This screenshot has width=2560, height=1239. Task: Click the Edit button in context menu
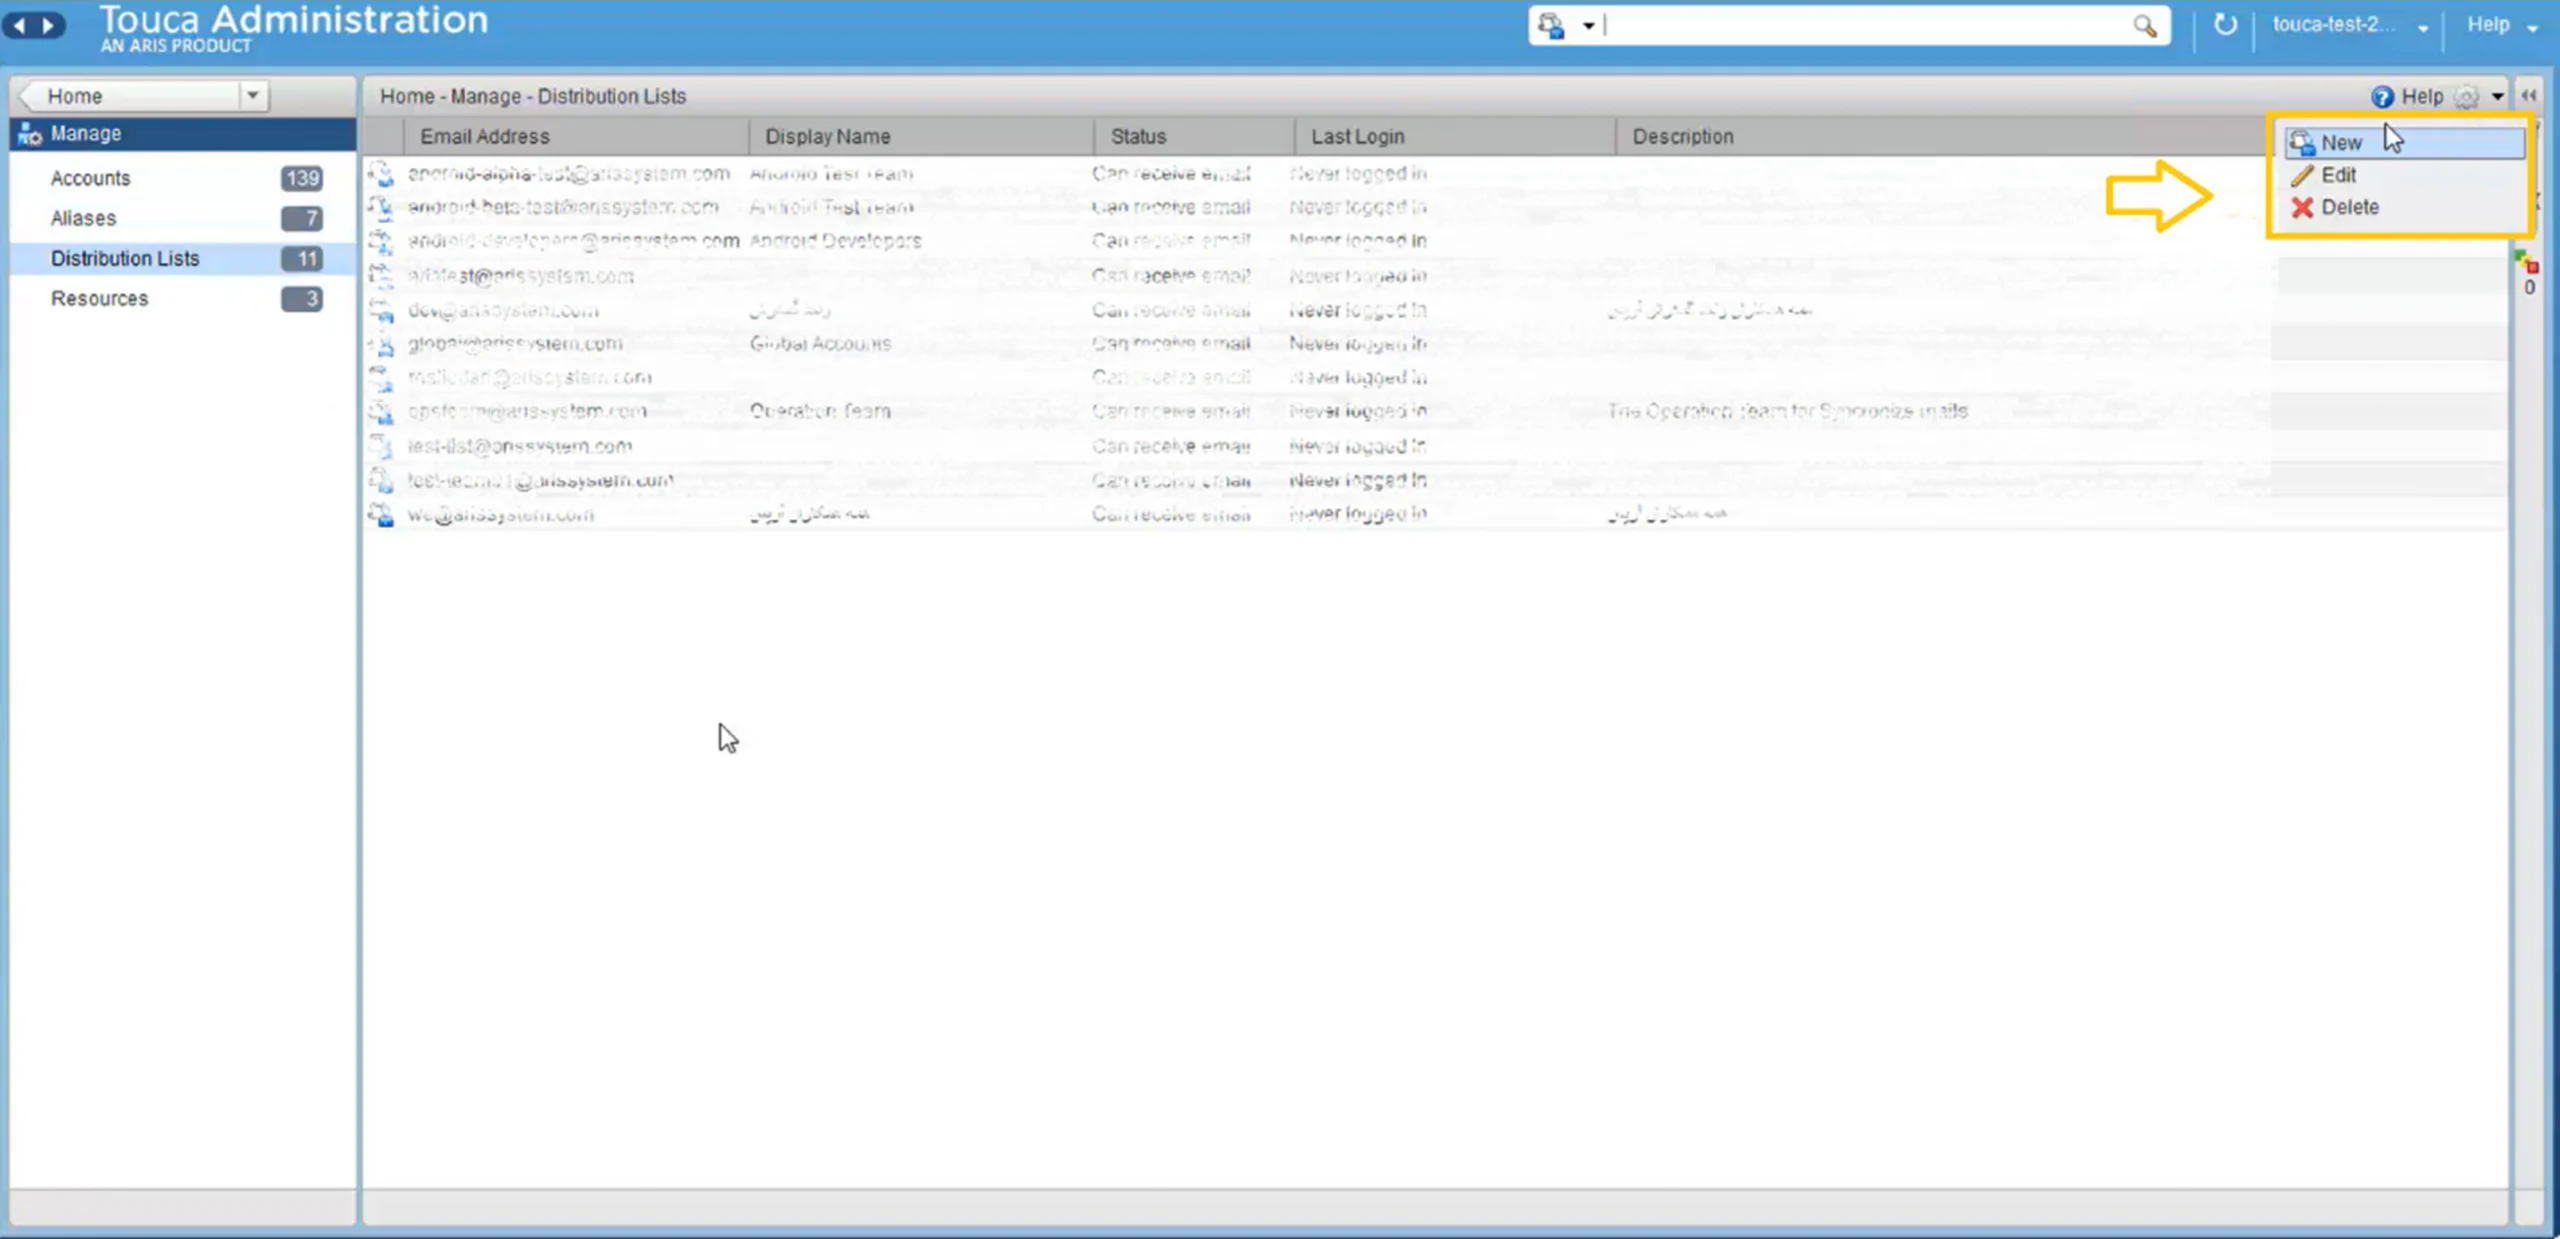tap(2338, 175)
